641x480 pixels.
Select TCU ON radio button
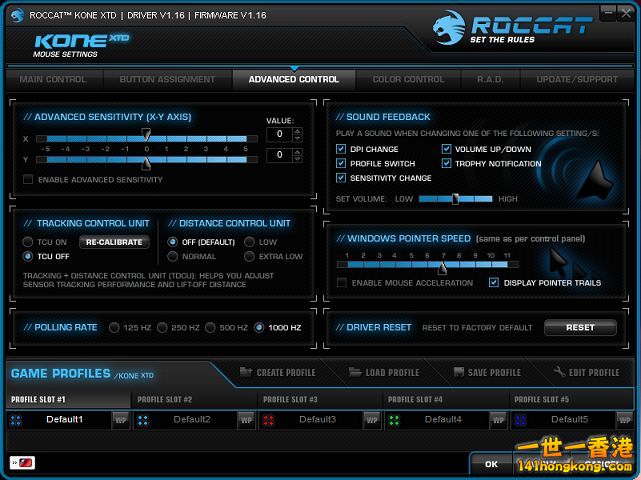pyautogui.click(x=27, y=242)
